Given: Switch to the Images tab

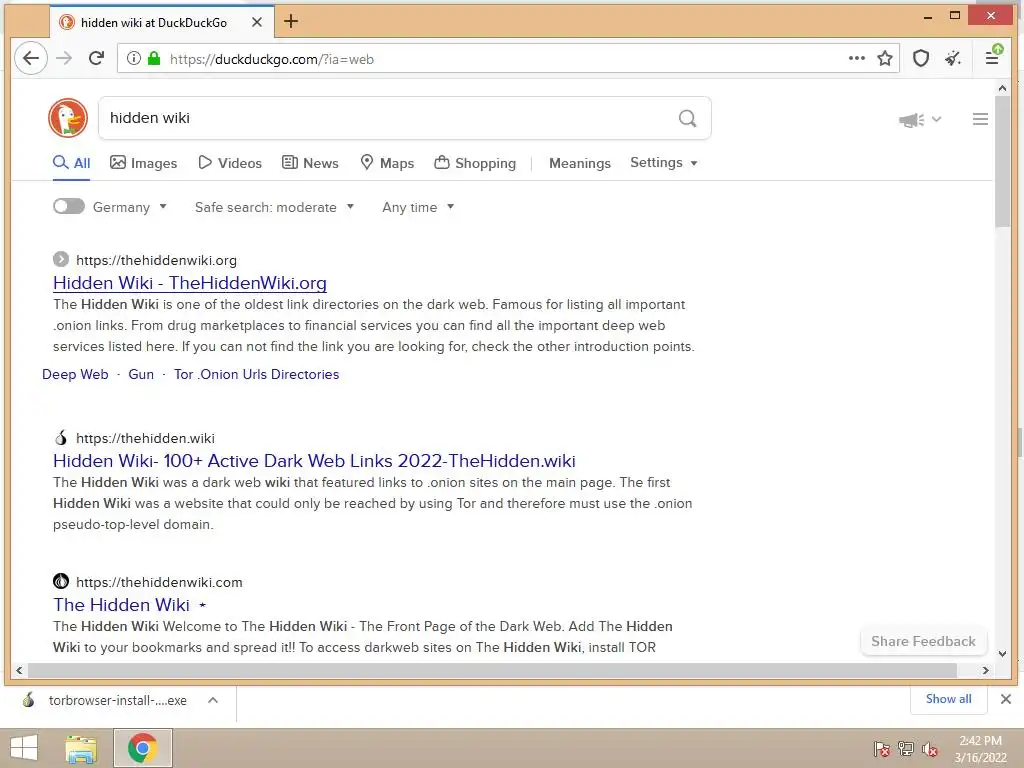Looking at the screenshot, I should point(144,163).
